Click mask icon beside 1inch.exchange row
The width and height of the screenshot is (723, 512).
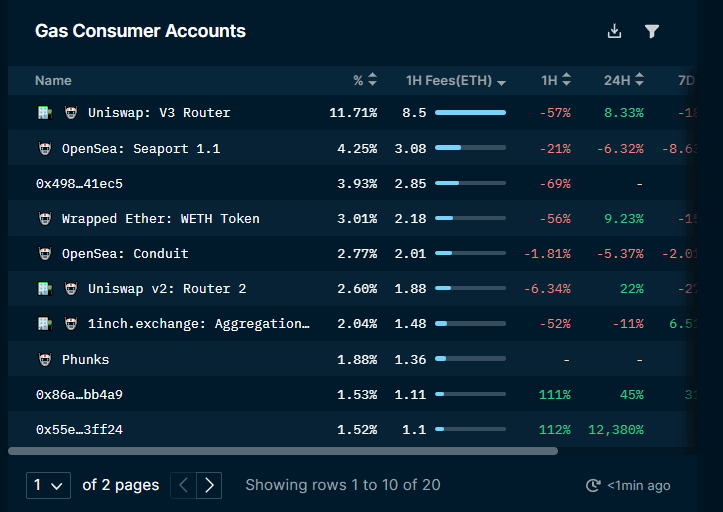tap(71, 324)
